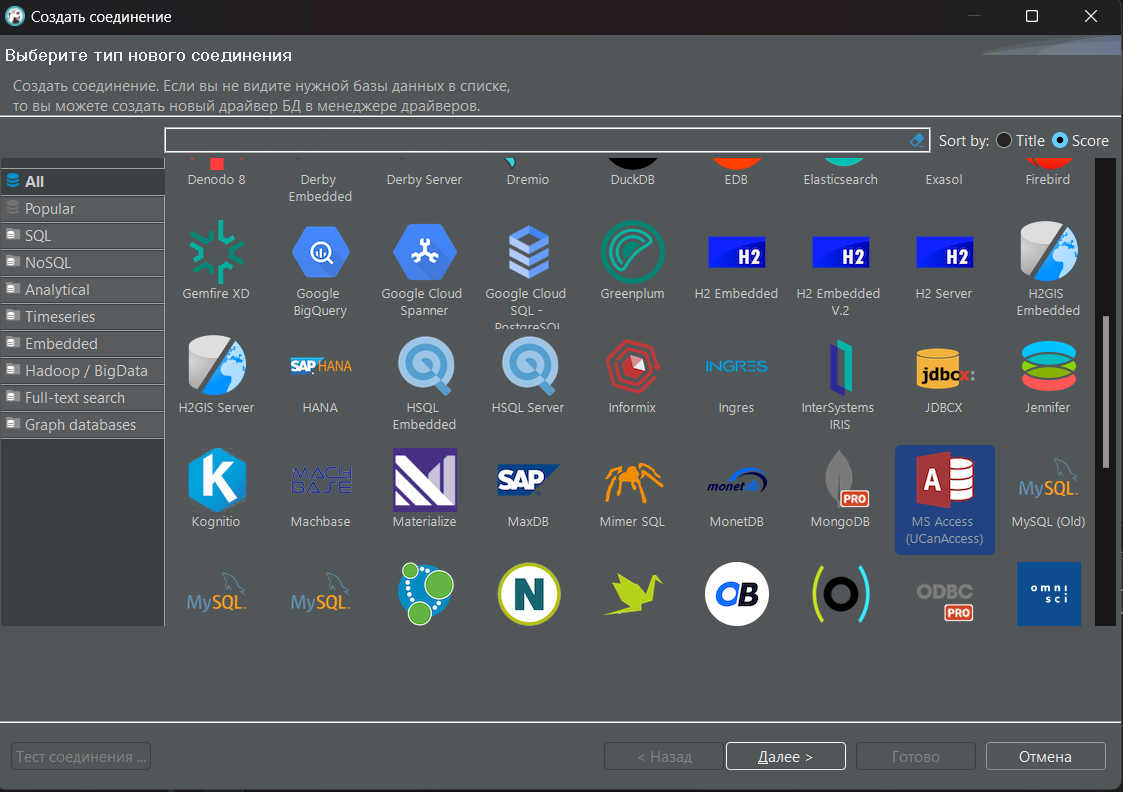Select the Neo4j graph icon

(x=424, y=594)
